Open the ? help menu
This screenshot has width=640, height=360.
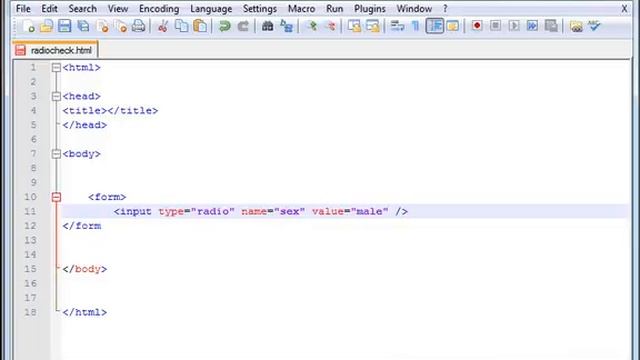click(x=445, y=9)
